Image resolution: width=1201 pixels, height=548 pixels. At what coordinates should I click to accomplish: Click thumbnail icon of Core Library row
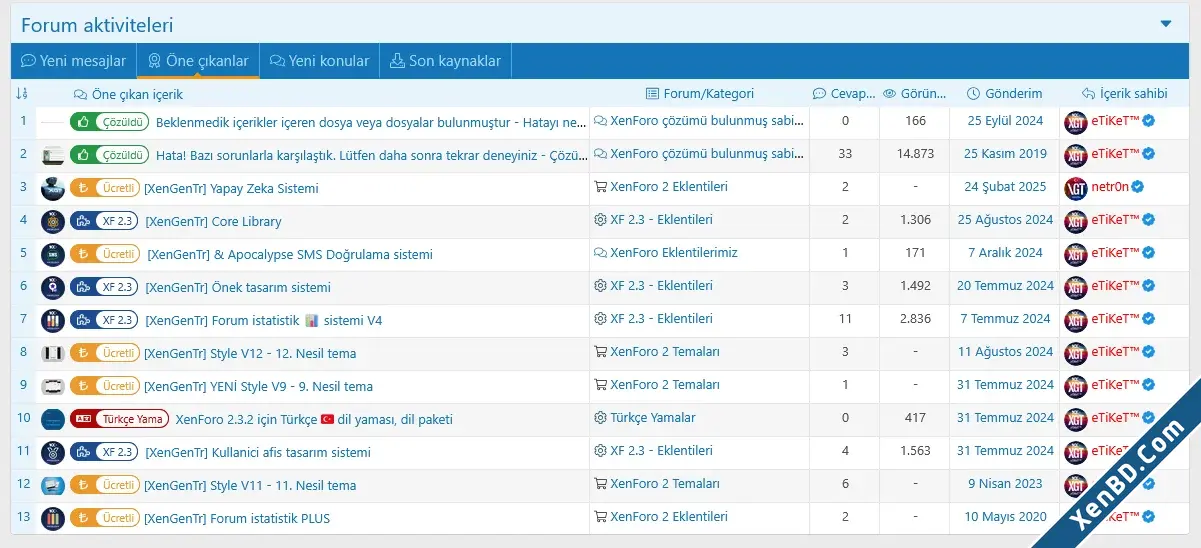pos(53,221)
